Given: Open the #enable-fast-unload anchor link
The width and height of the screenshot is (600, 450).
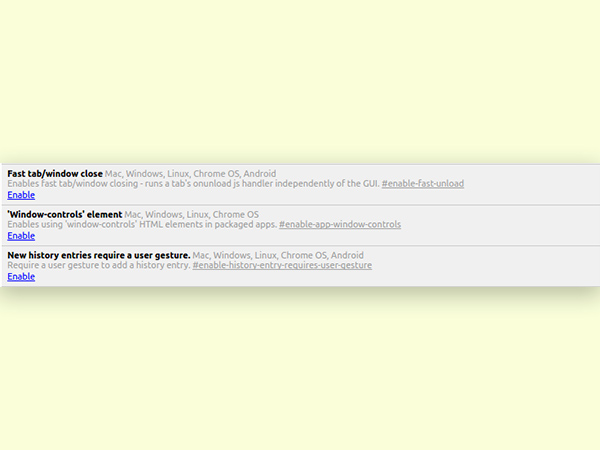Looking at the screenshot, I should pos(423,184).
